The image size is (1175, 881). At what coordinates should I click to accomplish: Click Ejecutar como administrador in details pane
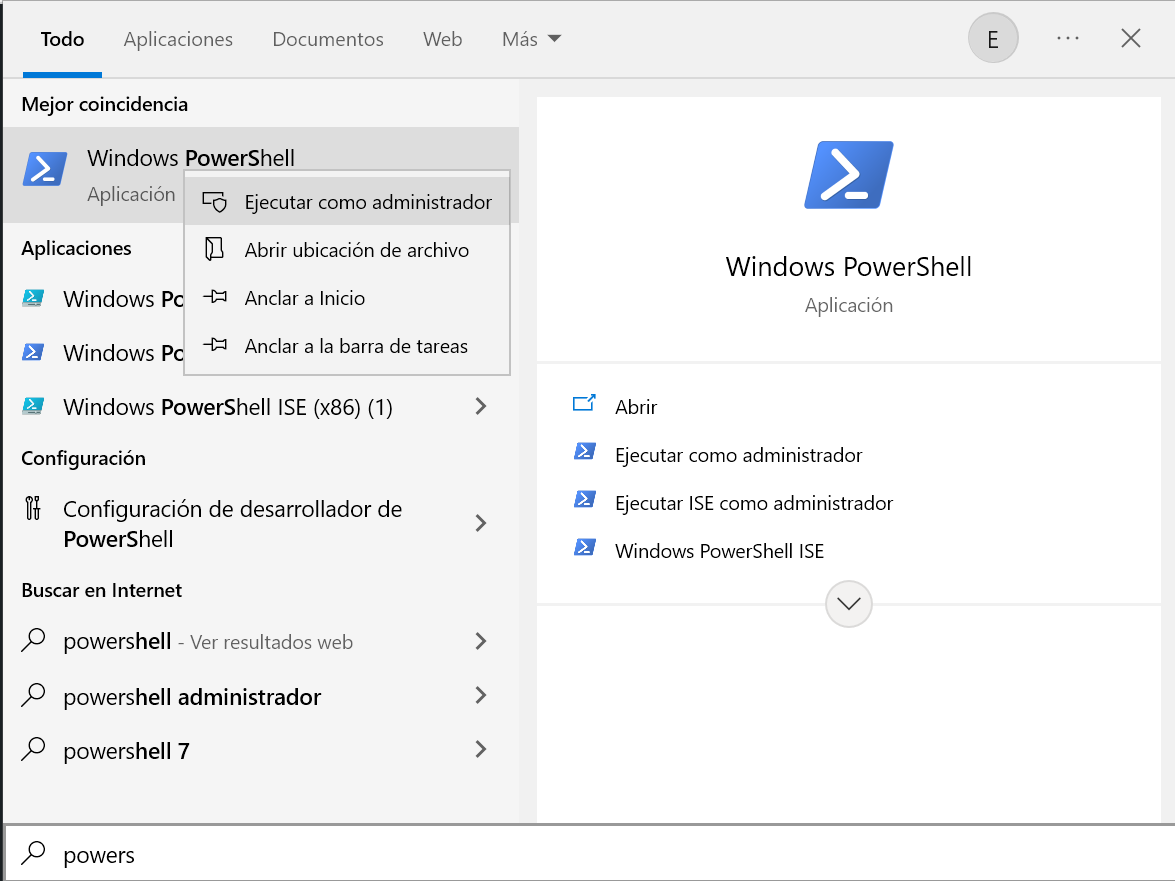tap(738, 455)
